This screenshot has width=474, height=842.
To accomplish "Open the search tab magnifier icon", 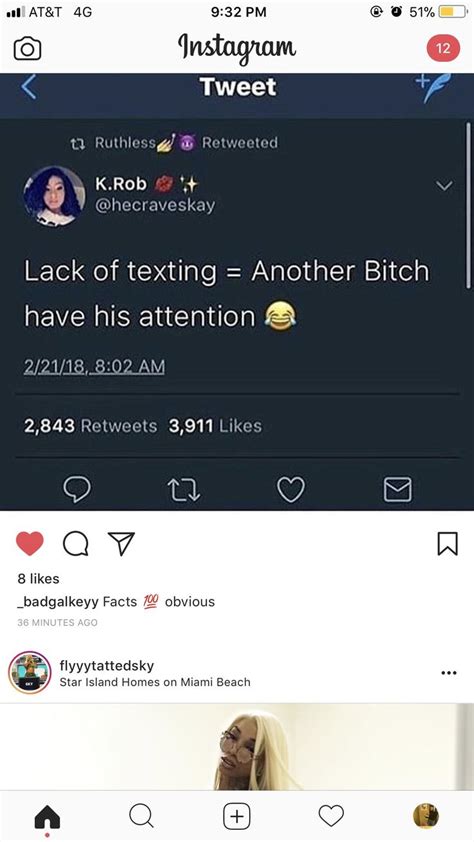I will [x=142, y=816].
